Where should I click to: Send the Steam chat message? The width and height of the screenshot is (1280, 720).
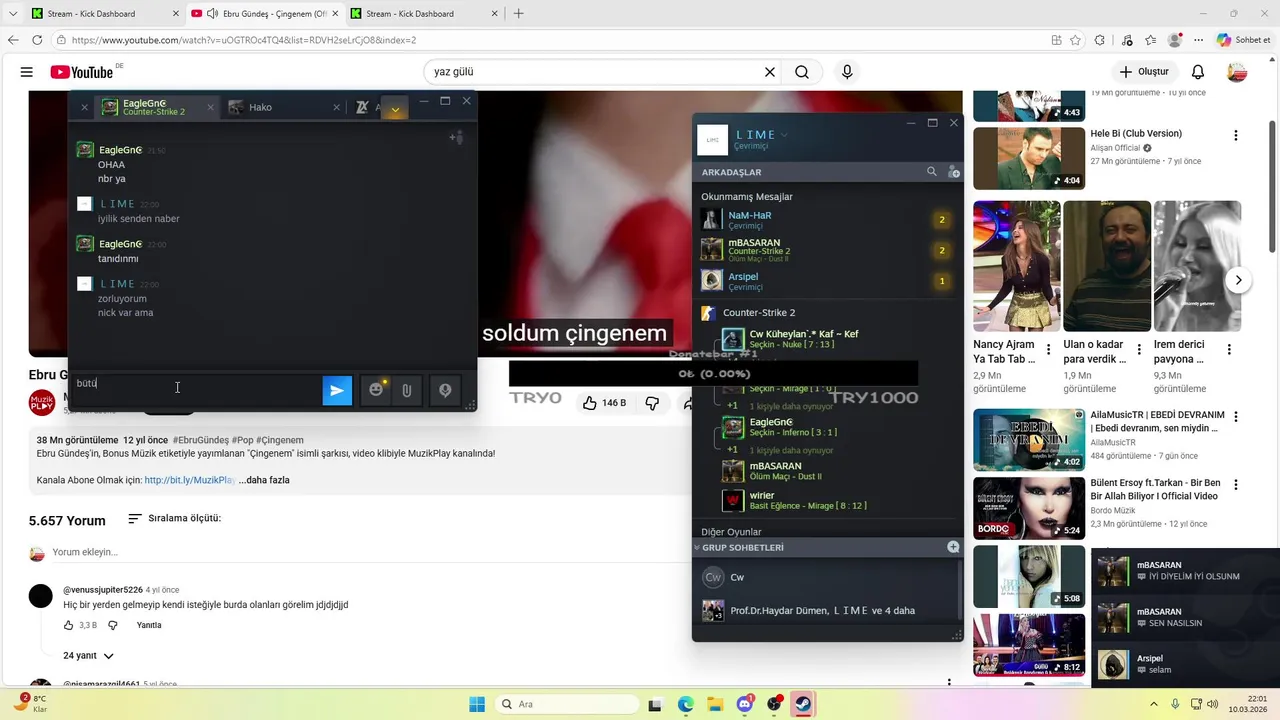(337, 390)
